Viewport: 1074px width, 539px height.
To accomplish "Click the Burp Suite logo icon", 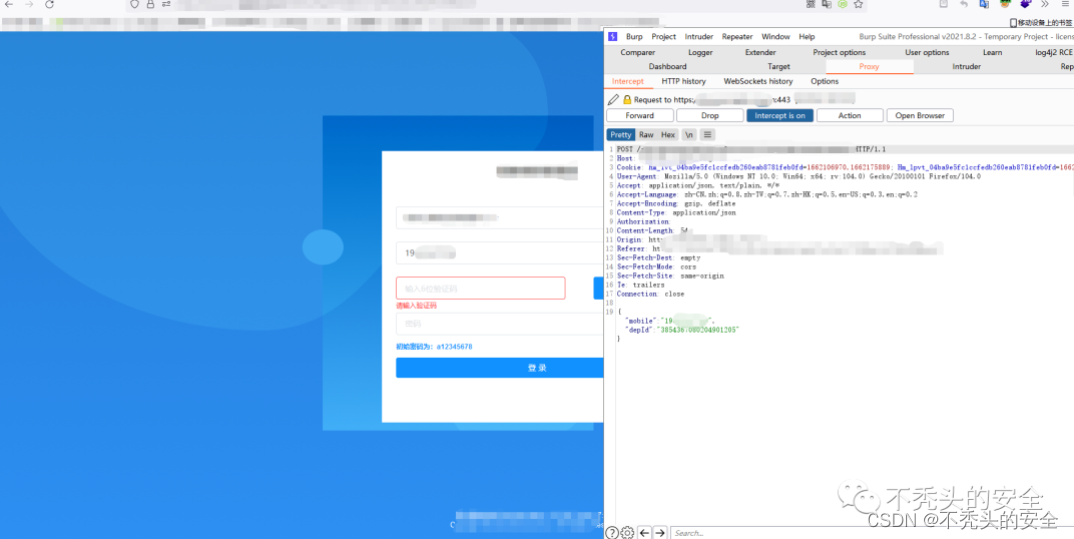I will pos(613,36).
